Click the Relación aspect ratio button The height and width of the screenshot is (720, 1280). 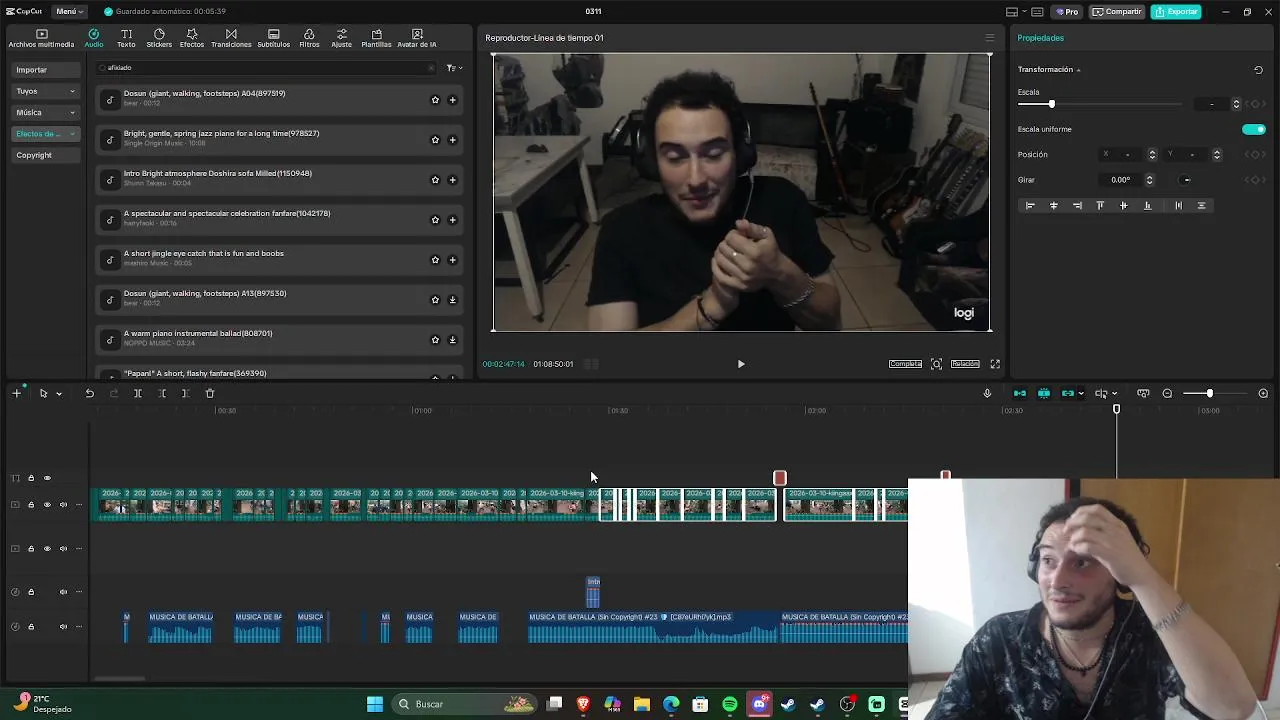(x=965, y=364)
